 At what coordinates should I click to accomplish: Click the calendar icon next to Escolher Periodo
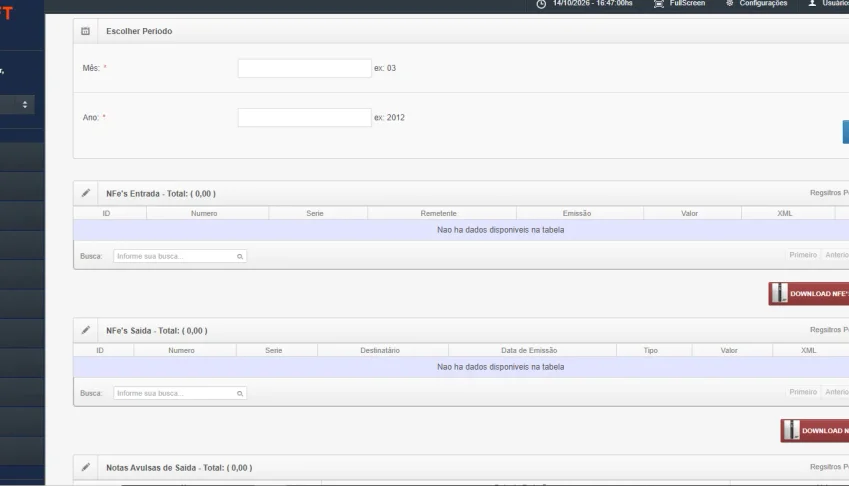click(86, 31)
